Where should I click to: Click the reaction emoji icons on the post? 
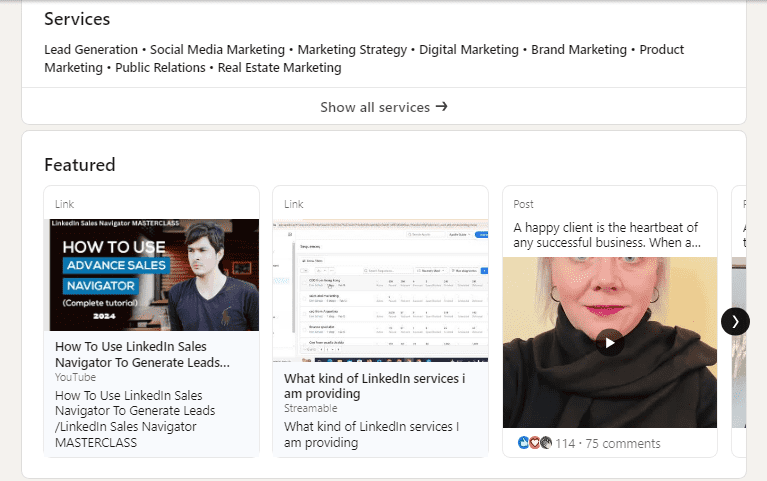534,443
